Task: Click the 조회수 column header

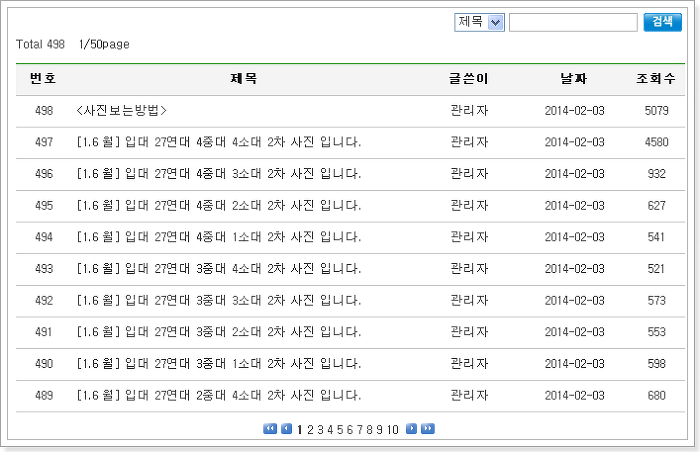Action: pyautogui.click(x=656, y=79)
